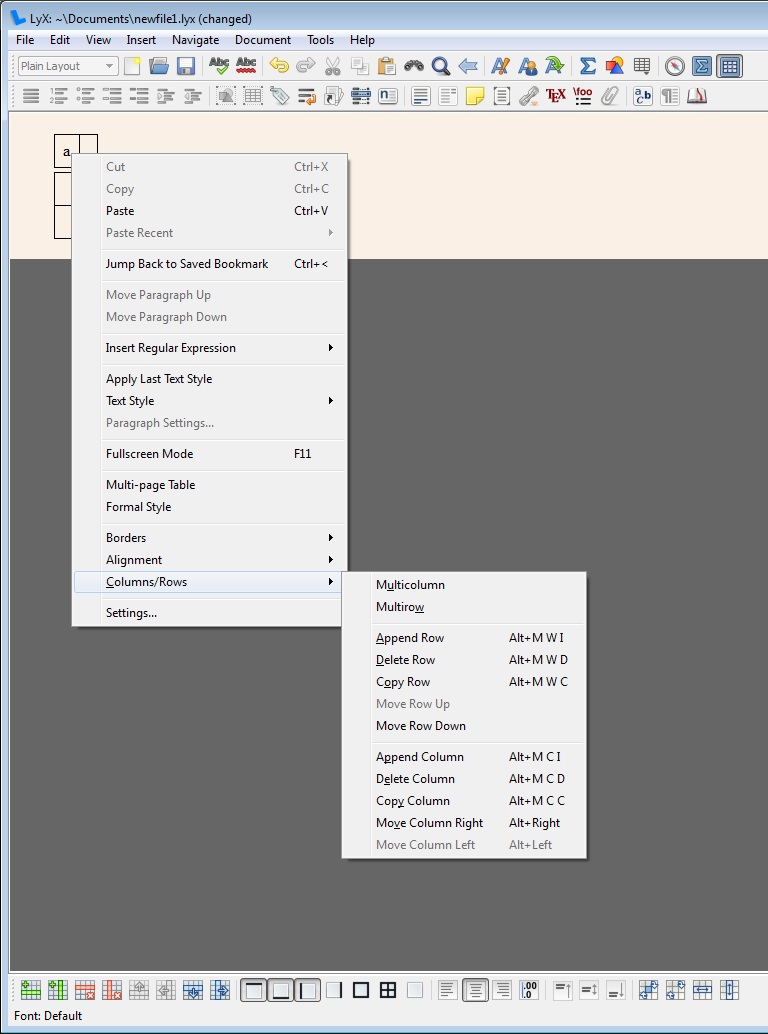This screenshot has width=768, height=1034.
Task: Toggle the top border button
Action: pyautogui.click(x=254, y=990)
